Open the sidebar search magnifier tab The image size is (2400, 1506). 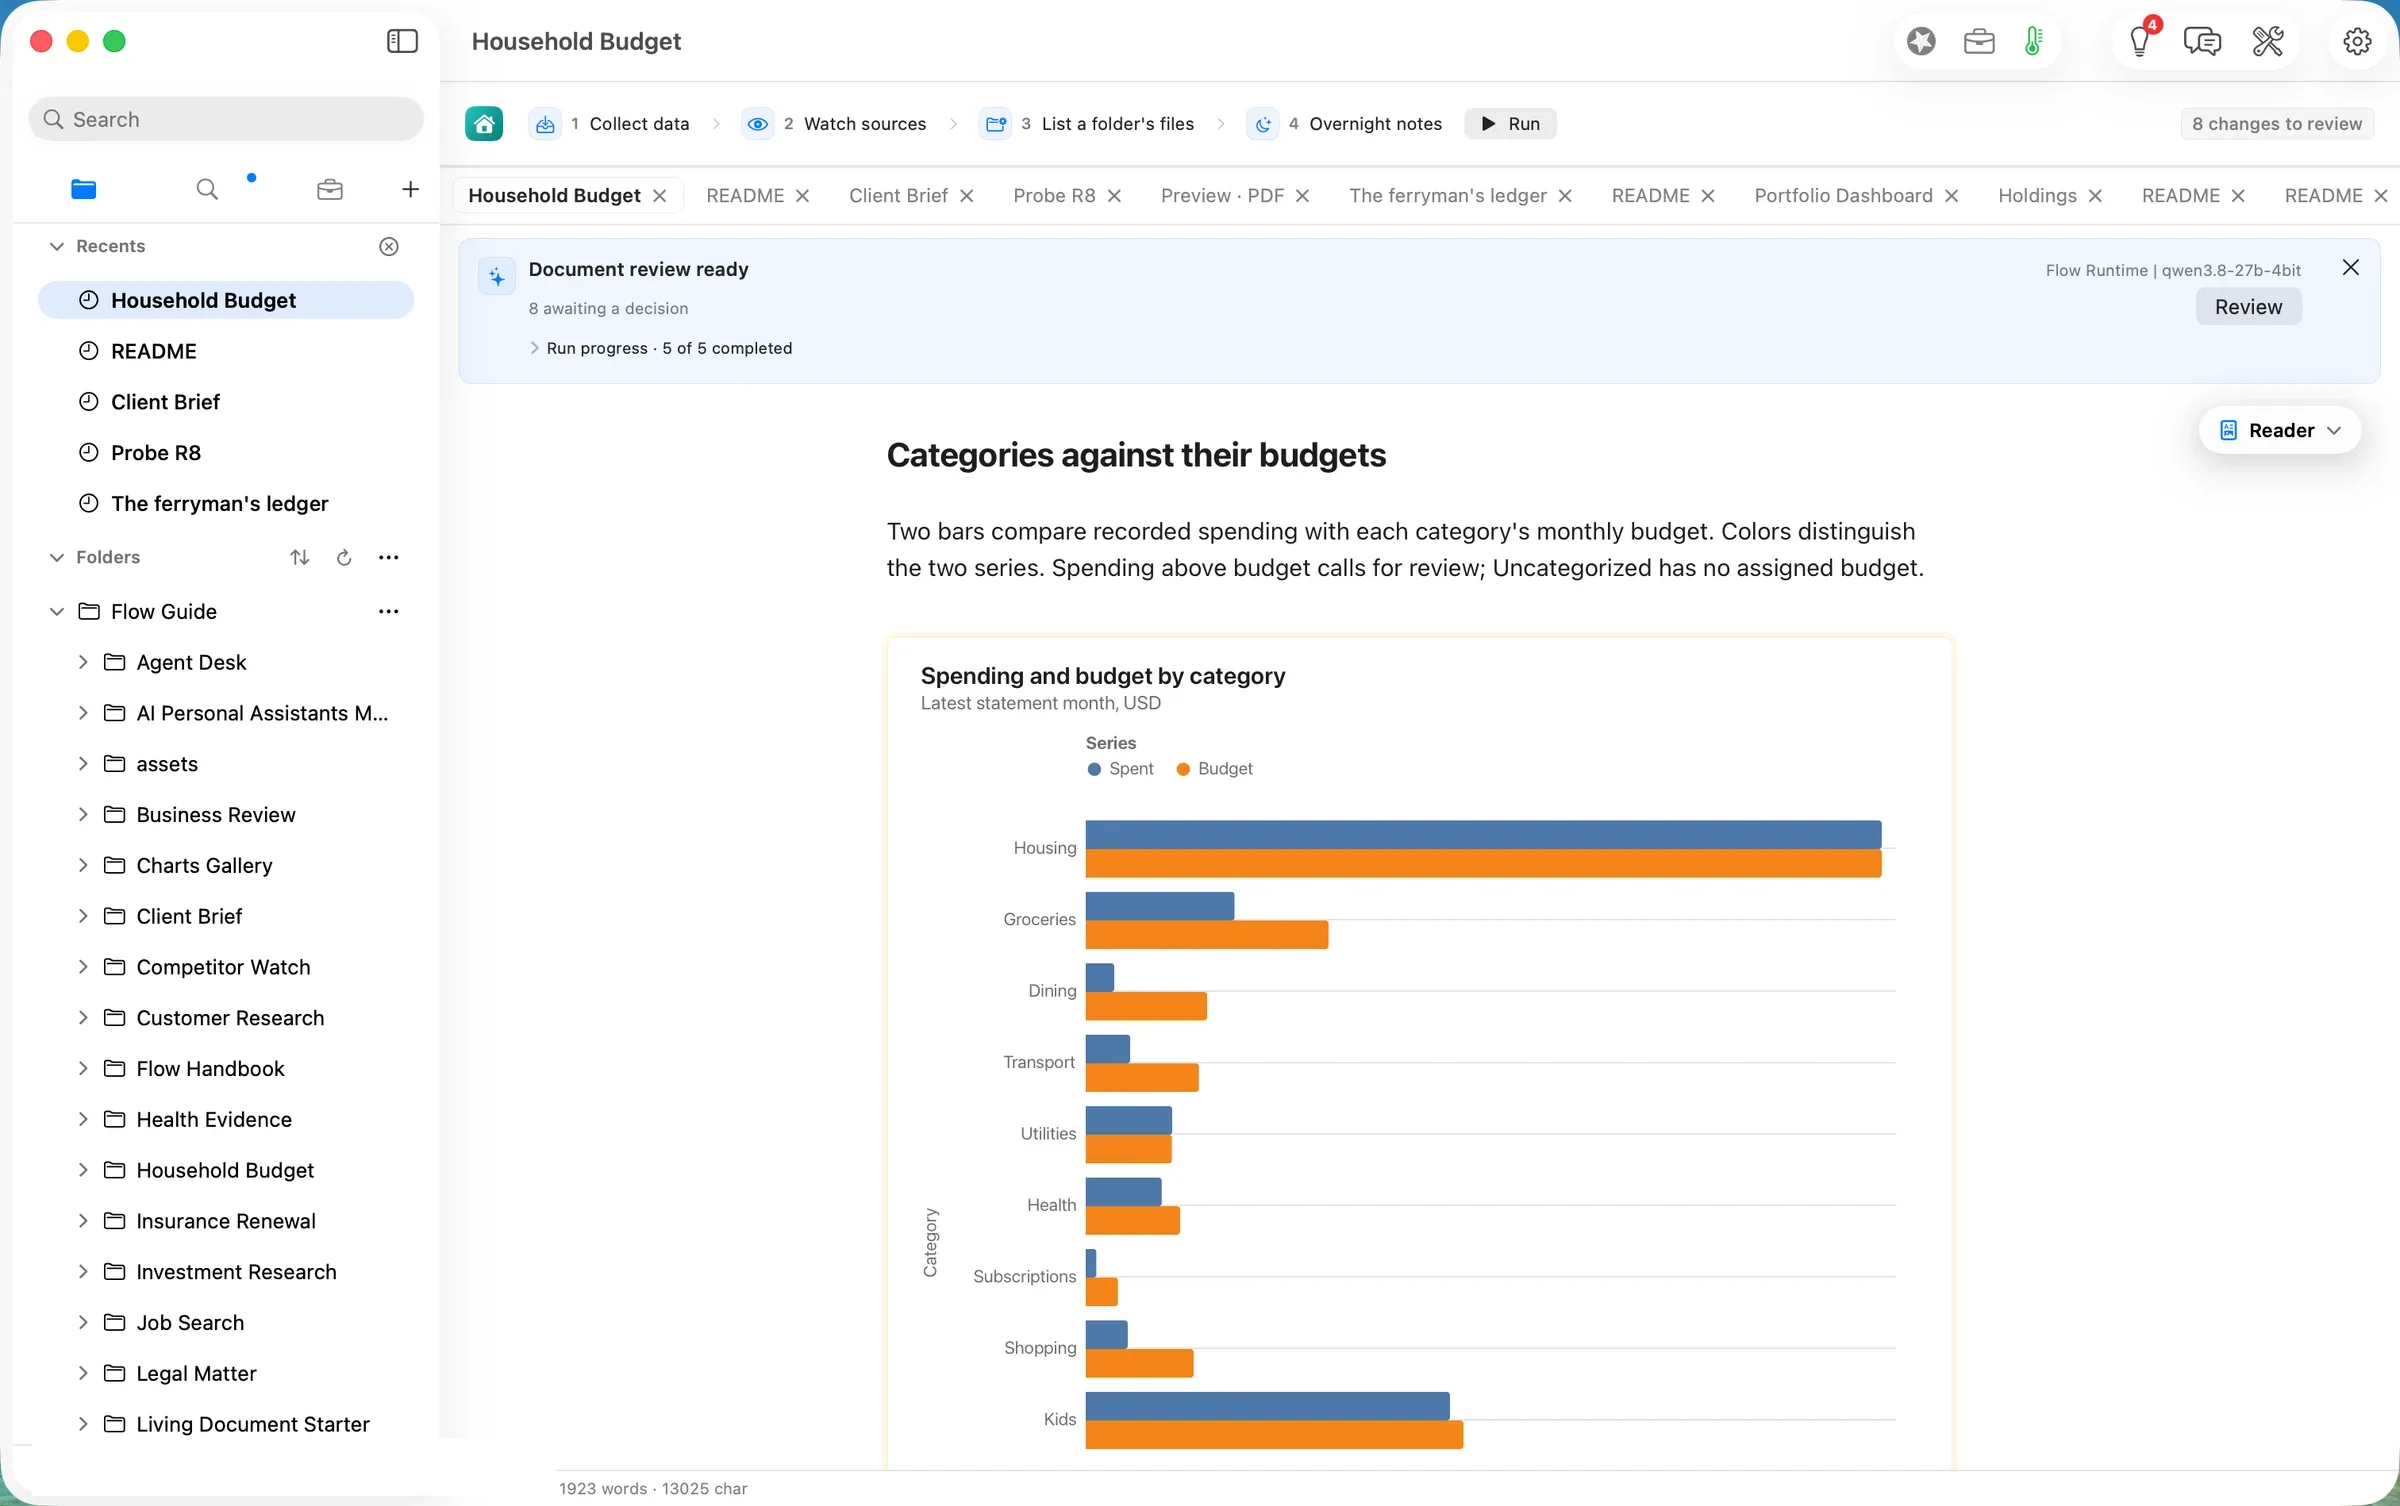[207, 189]
